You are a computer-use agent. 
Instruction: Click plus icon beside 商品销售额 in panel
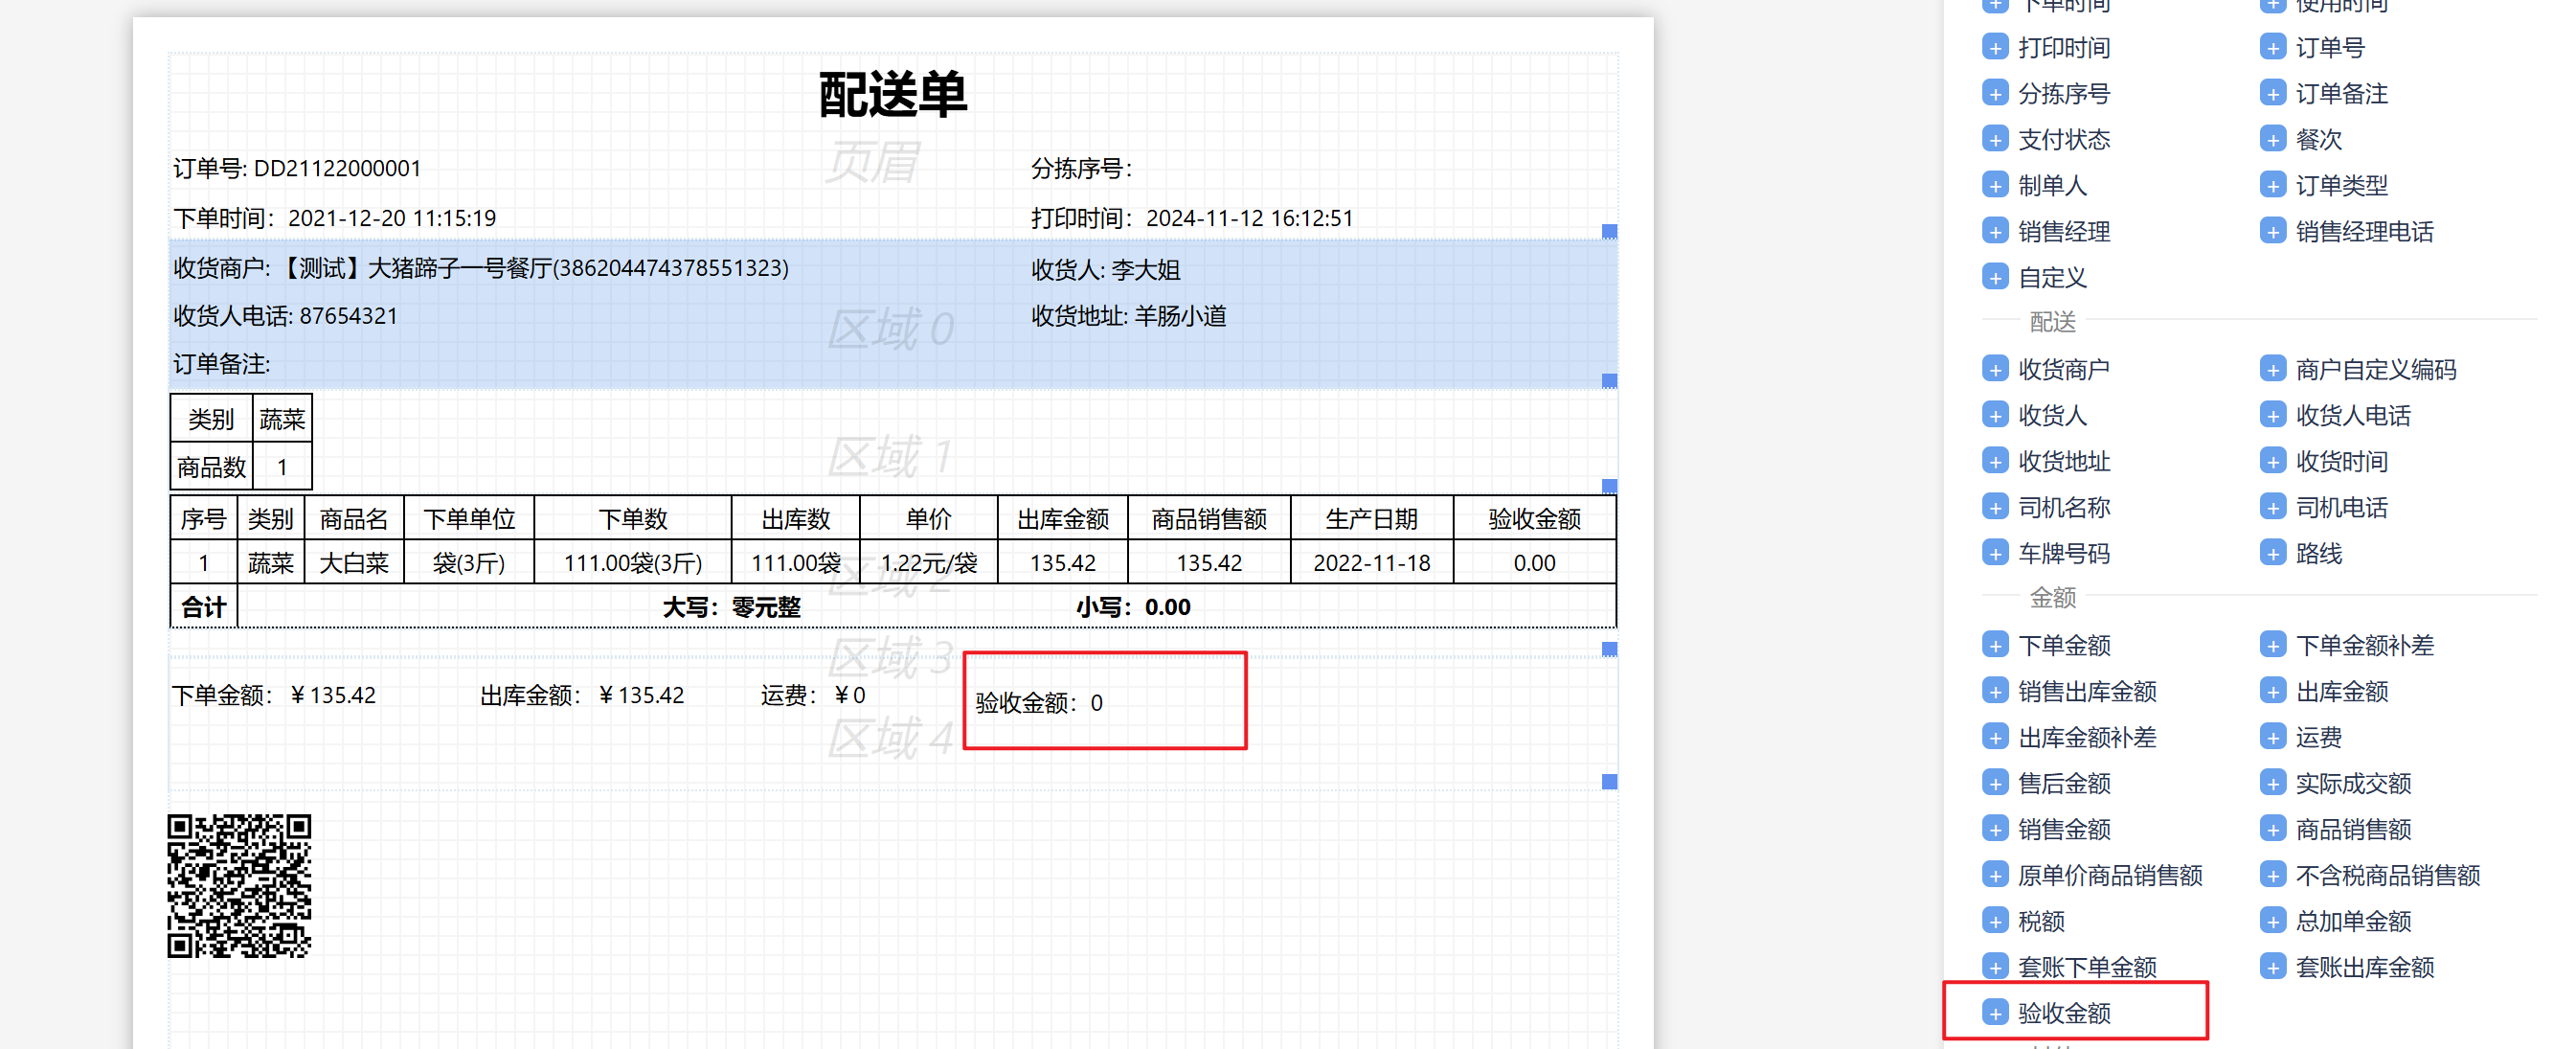pyautogui.click(x=2272, y=829)
